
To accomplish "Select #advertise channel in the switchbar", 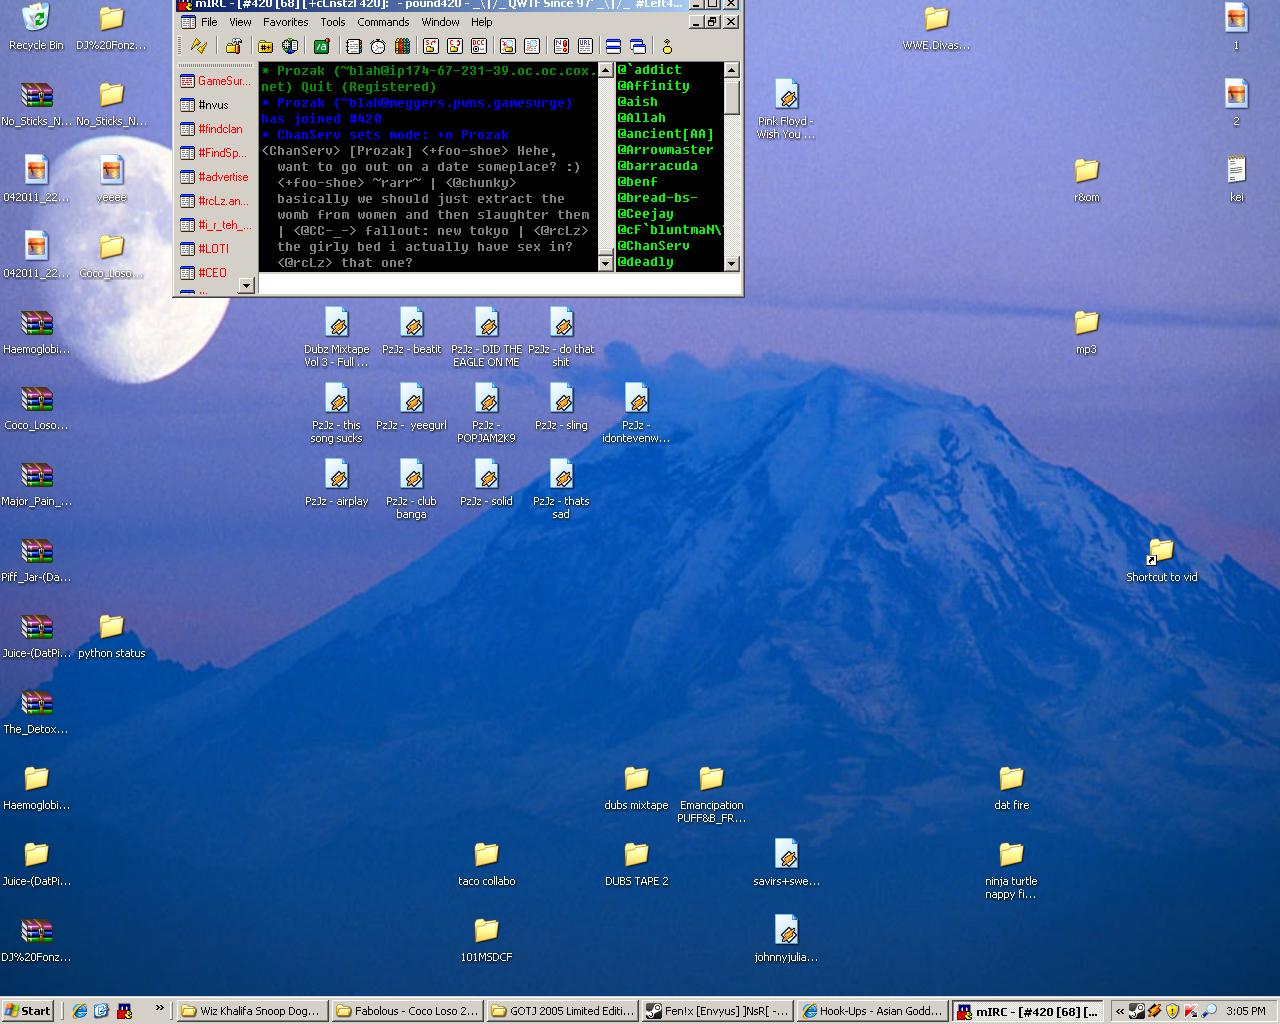I will click(222, 177).
